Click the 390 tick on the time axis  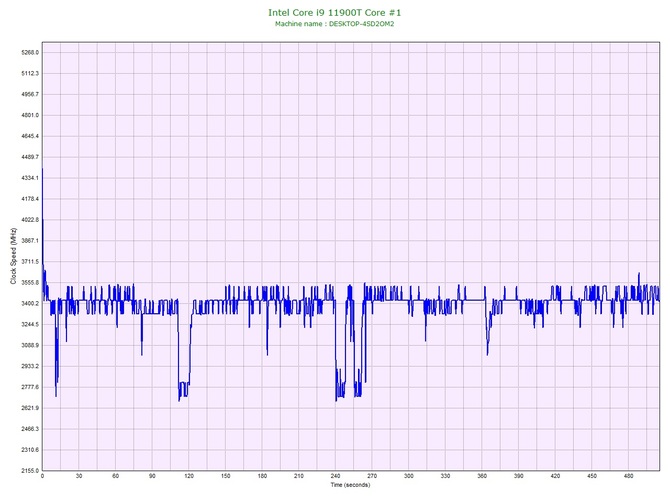(x=519, y=476)
